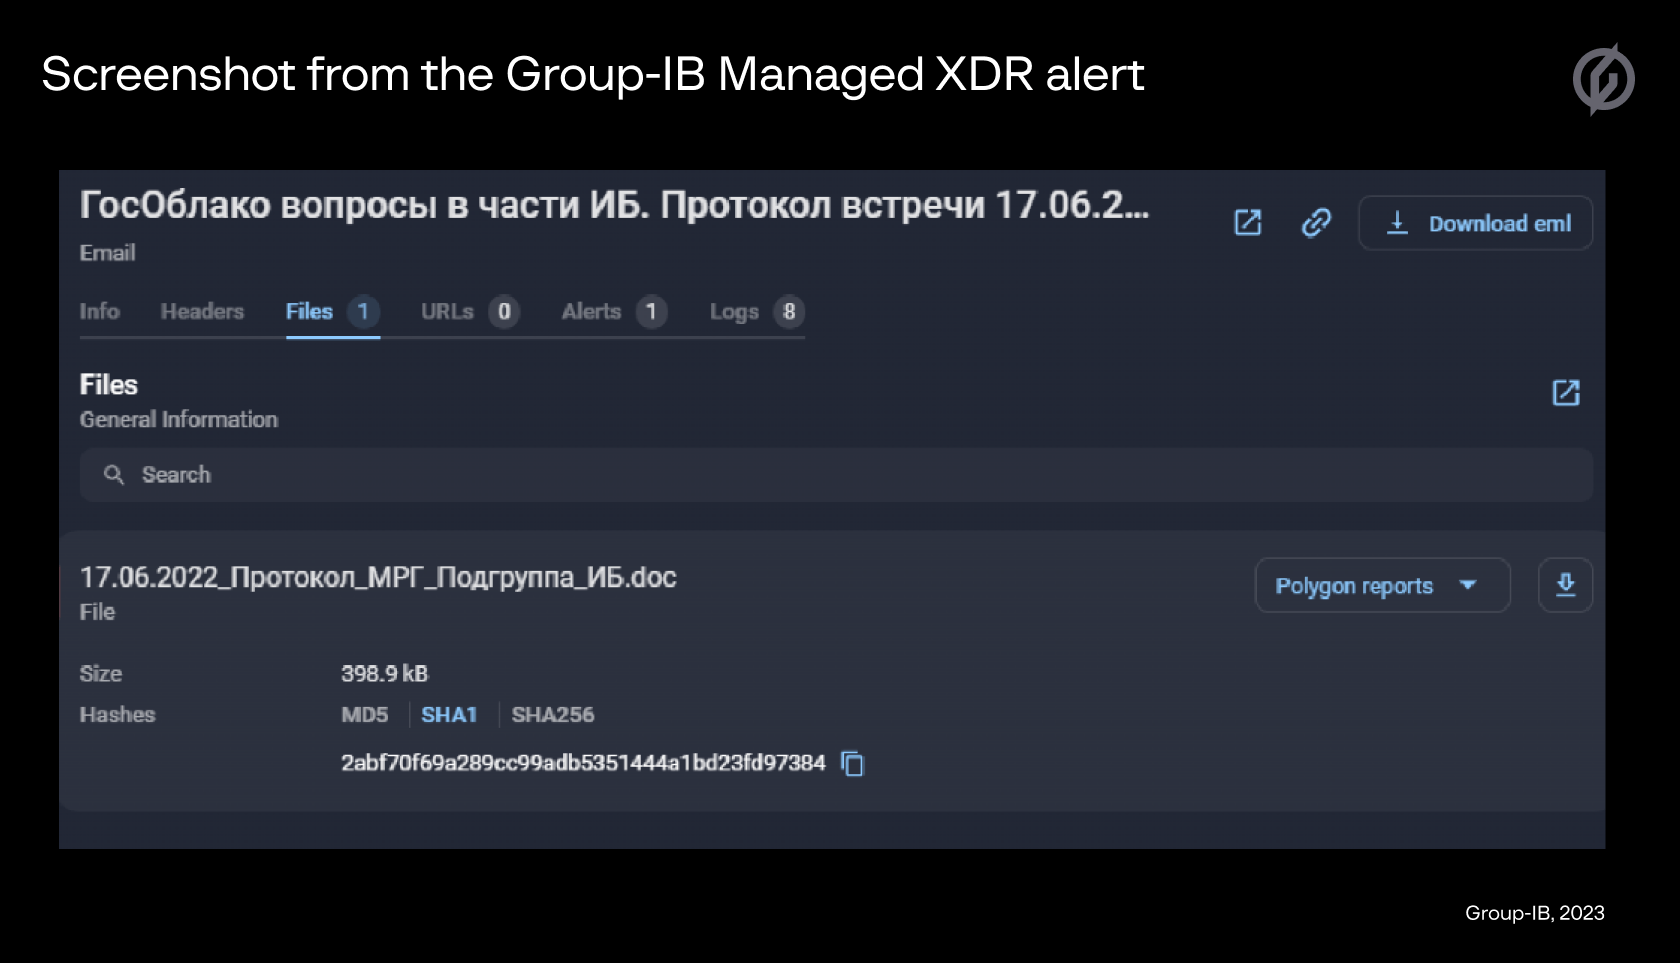
Task: Open the Polygon reports dropdown
Action: coord(1381,585)
